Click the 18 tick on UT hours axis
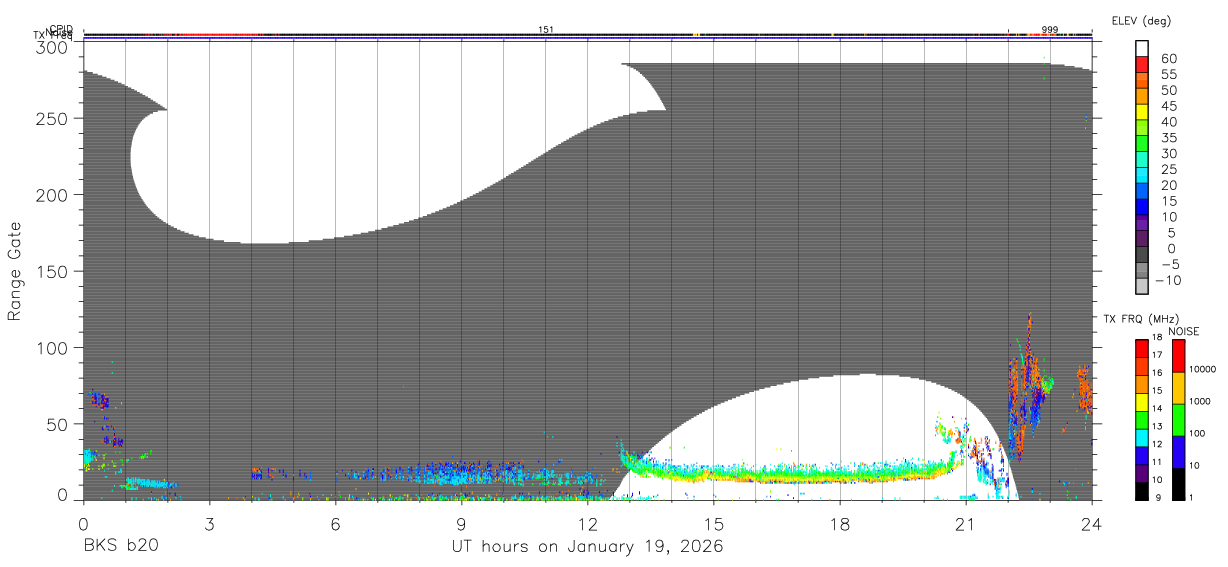 [839, 523]
